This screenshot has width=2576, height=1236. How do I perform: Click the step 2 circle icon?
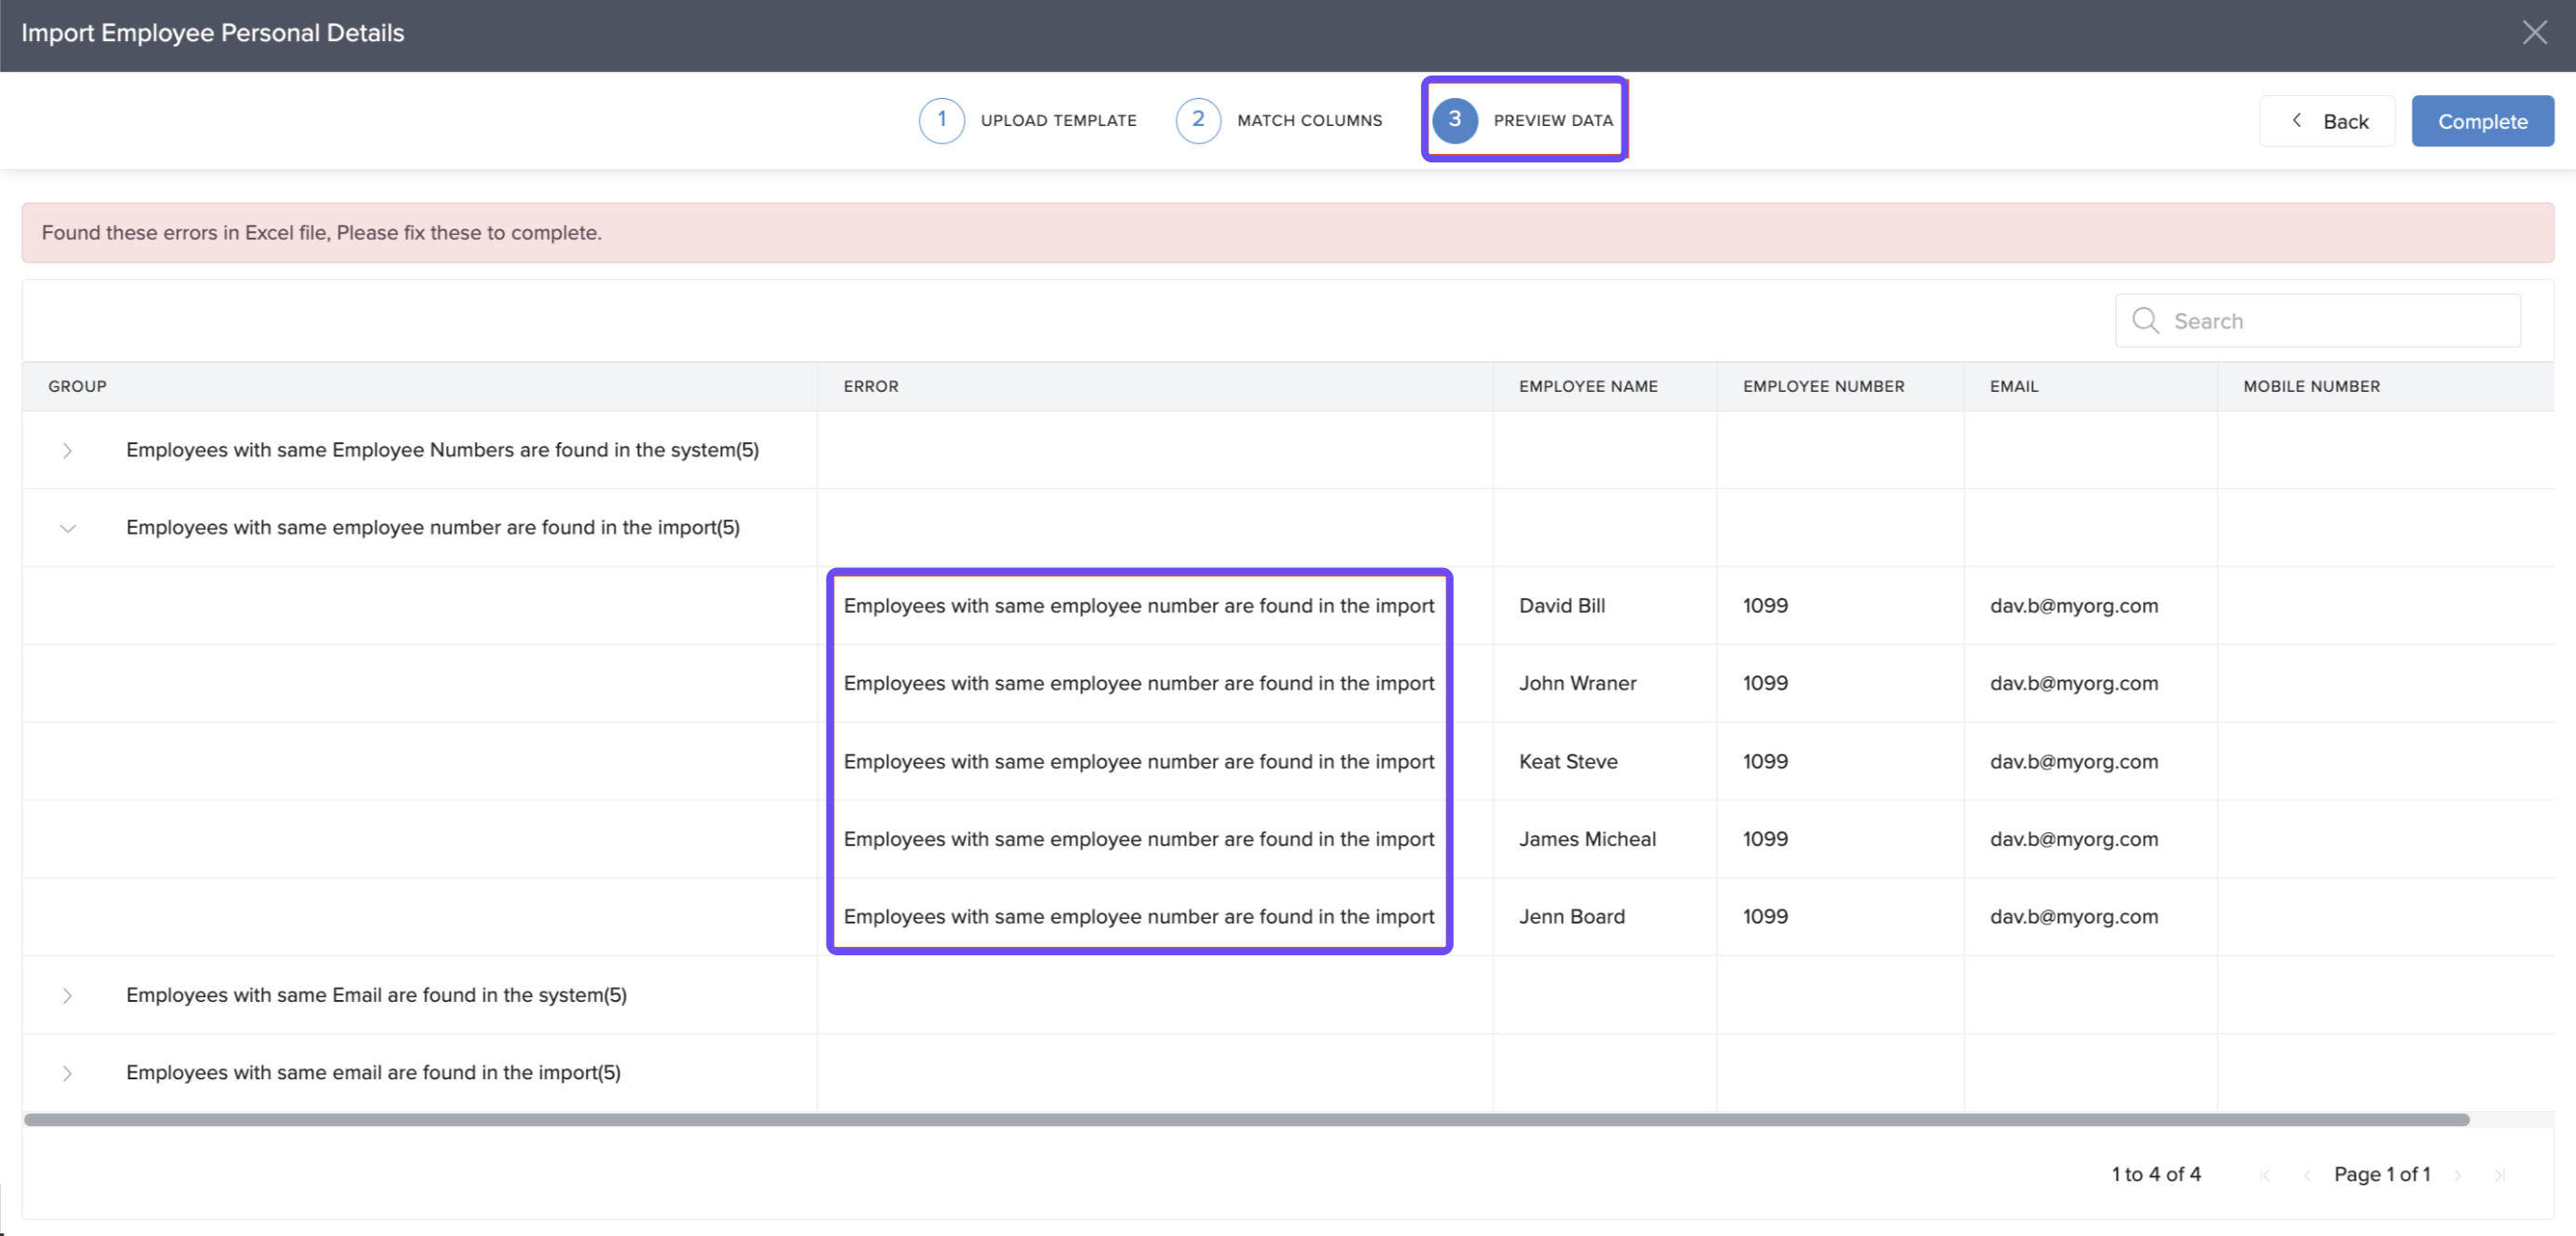pyautogui.click(x=1197, y=120)
